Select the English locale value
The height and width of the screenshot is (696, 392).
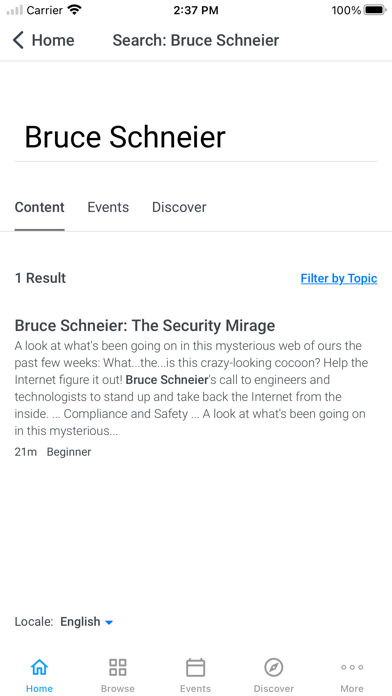tap(80, 621)
